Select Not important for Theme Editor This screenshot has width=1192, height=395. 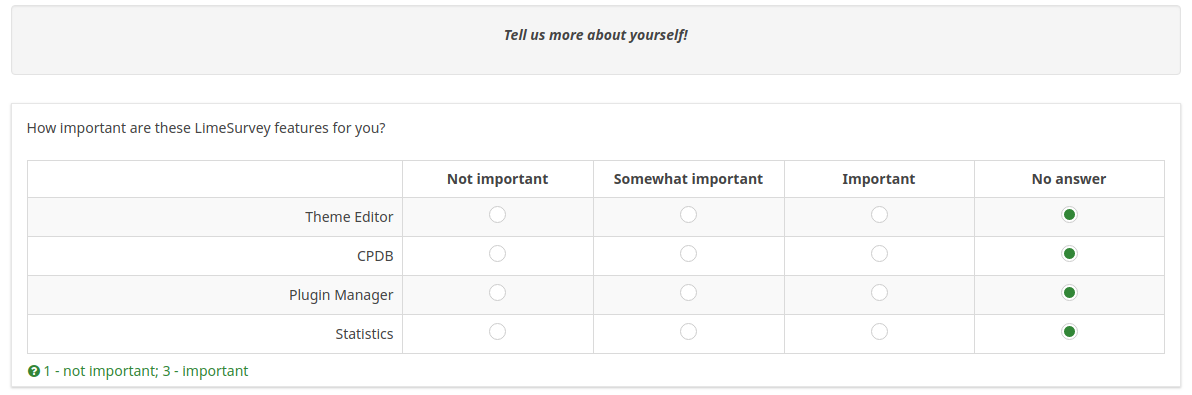pos(497,215)
